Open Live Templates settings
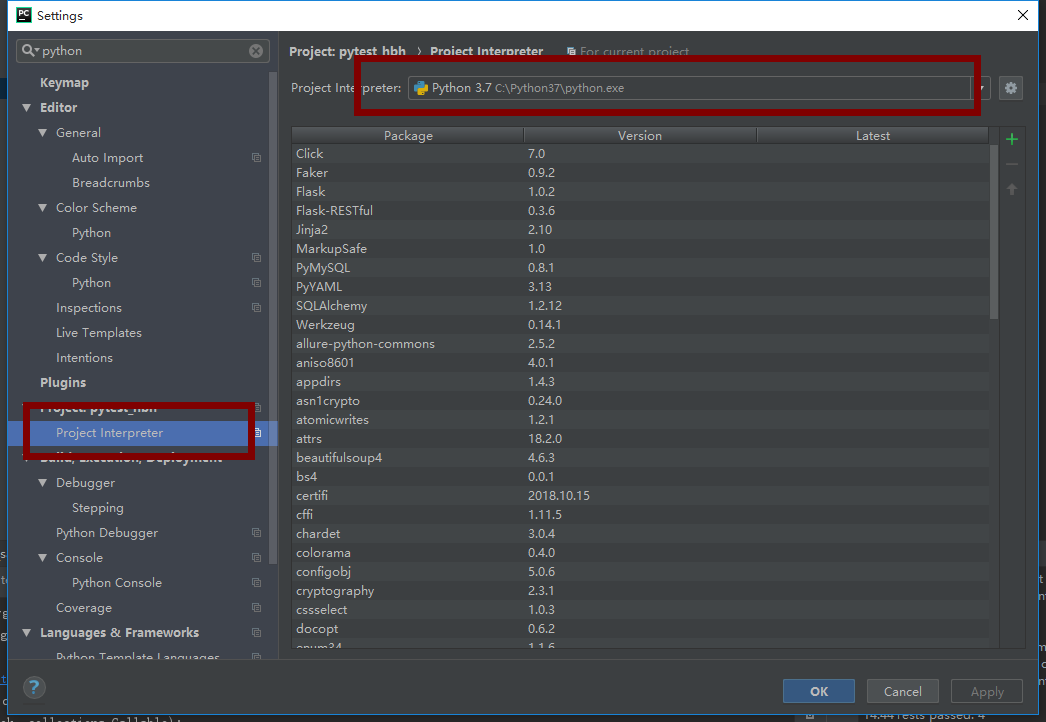 pos(99,332)
